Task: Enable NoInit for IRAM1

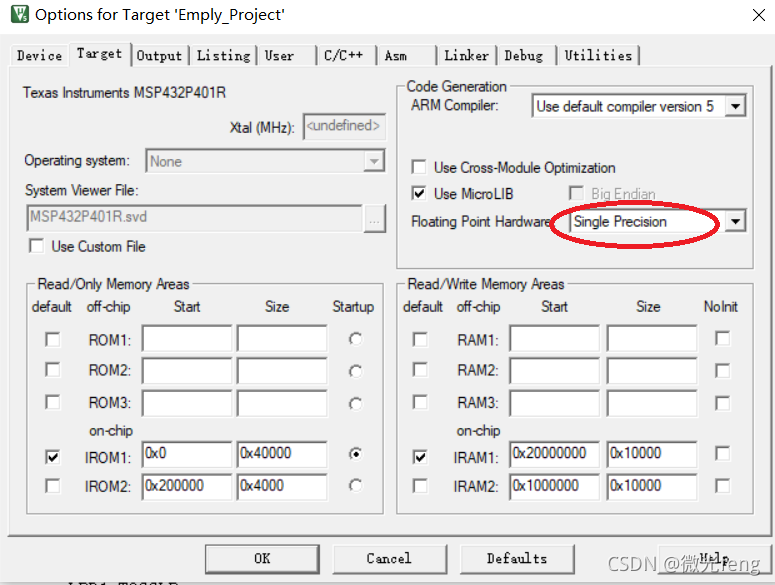Action: pyautogui.click(x=722, y=454)
